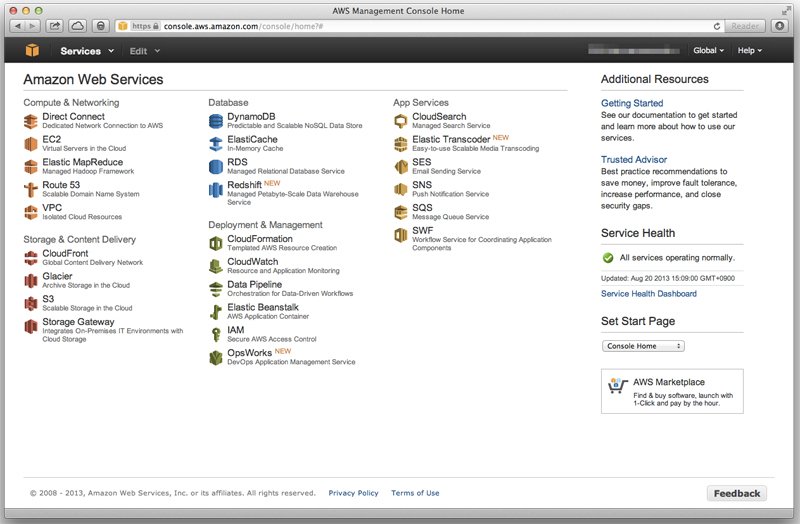Expand the Services dropdown menu

87,51
